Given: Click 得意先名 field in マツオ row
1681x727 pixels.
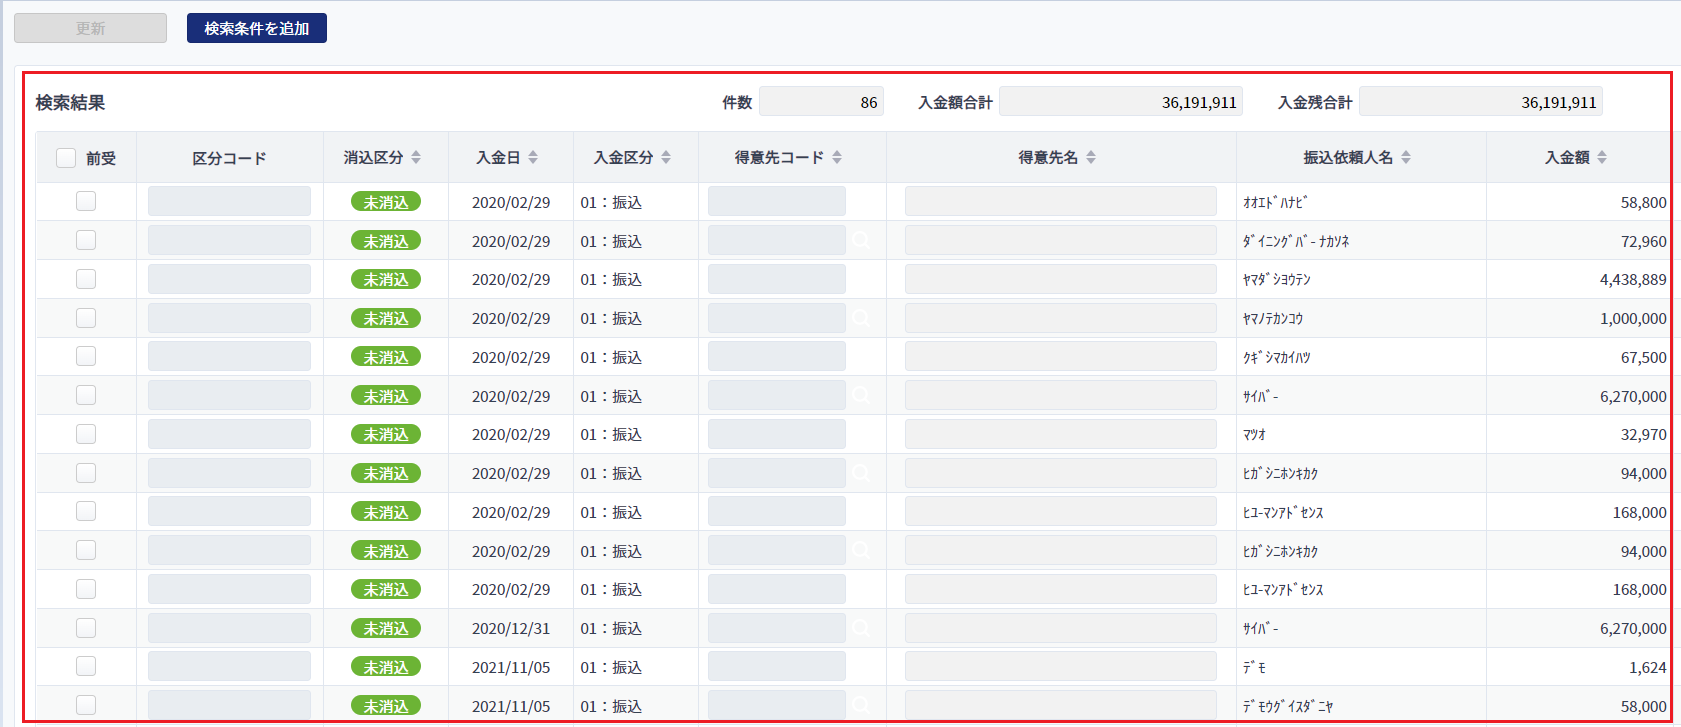Looking at the screenshot, I should pos(1061,434).
